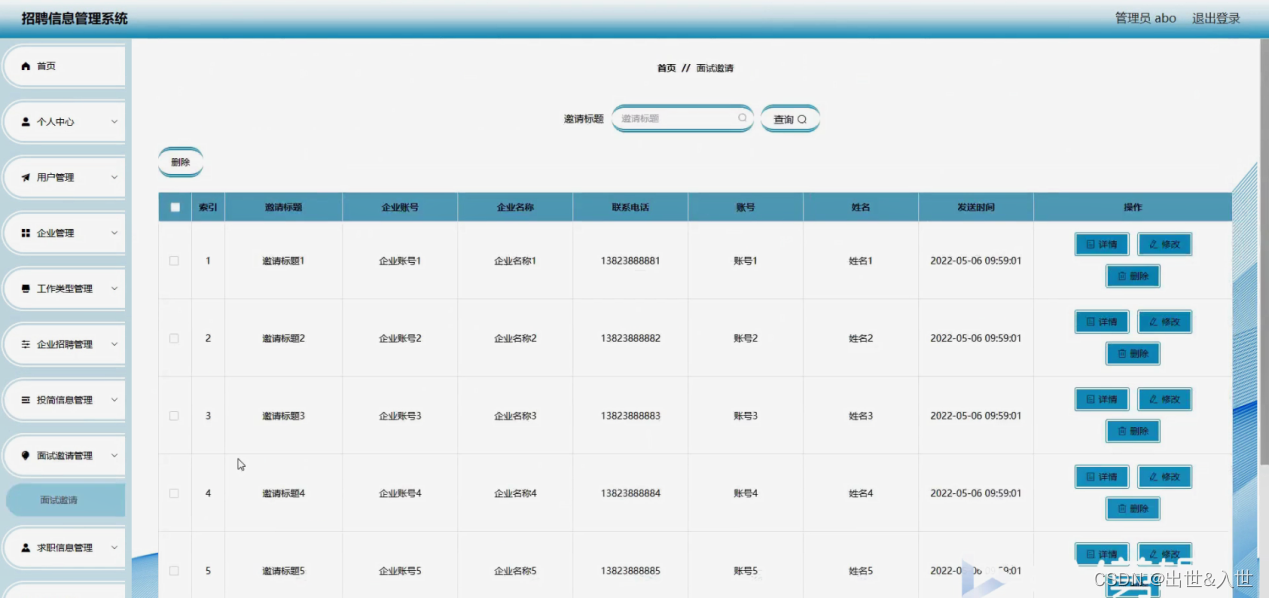Screen dimensions: 1269x598
Task: Tick the checkbox for row 邀请标题3
Action: 174,416
